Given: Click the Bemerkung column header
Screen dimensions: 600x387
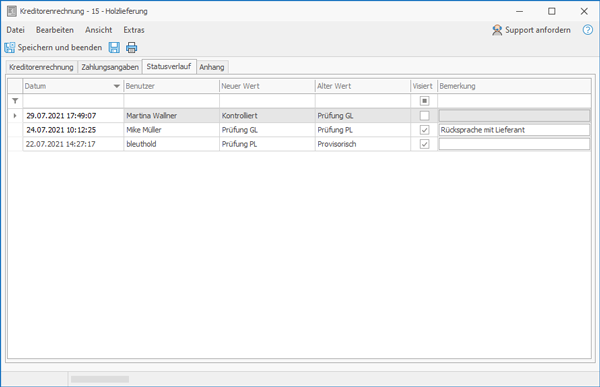Looking at the screenshot, I should point(514,86).
